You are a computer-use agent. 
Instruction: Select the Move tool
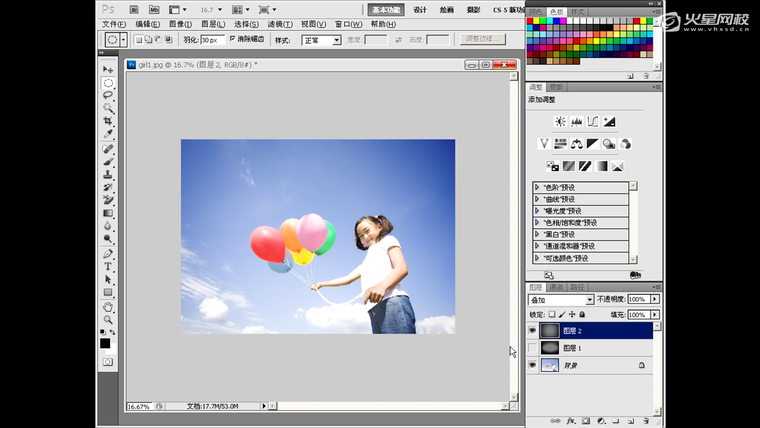tap(108, 69)
